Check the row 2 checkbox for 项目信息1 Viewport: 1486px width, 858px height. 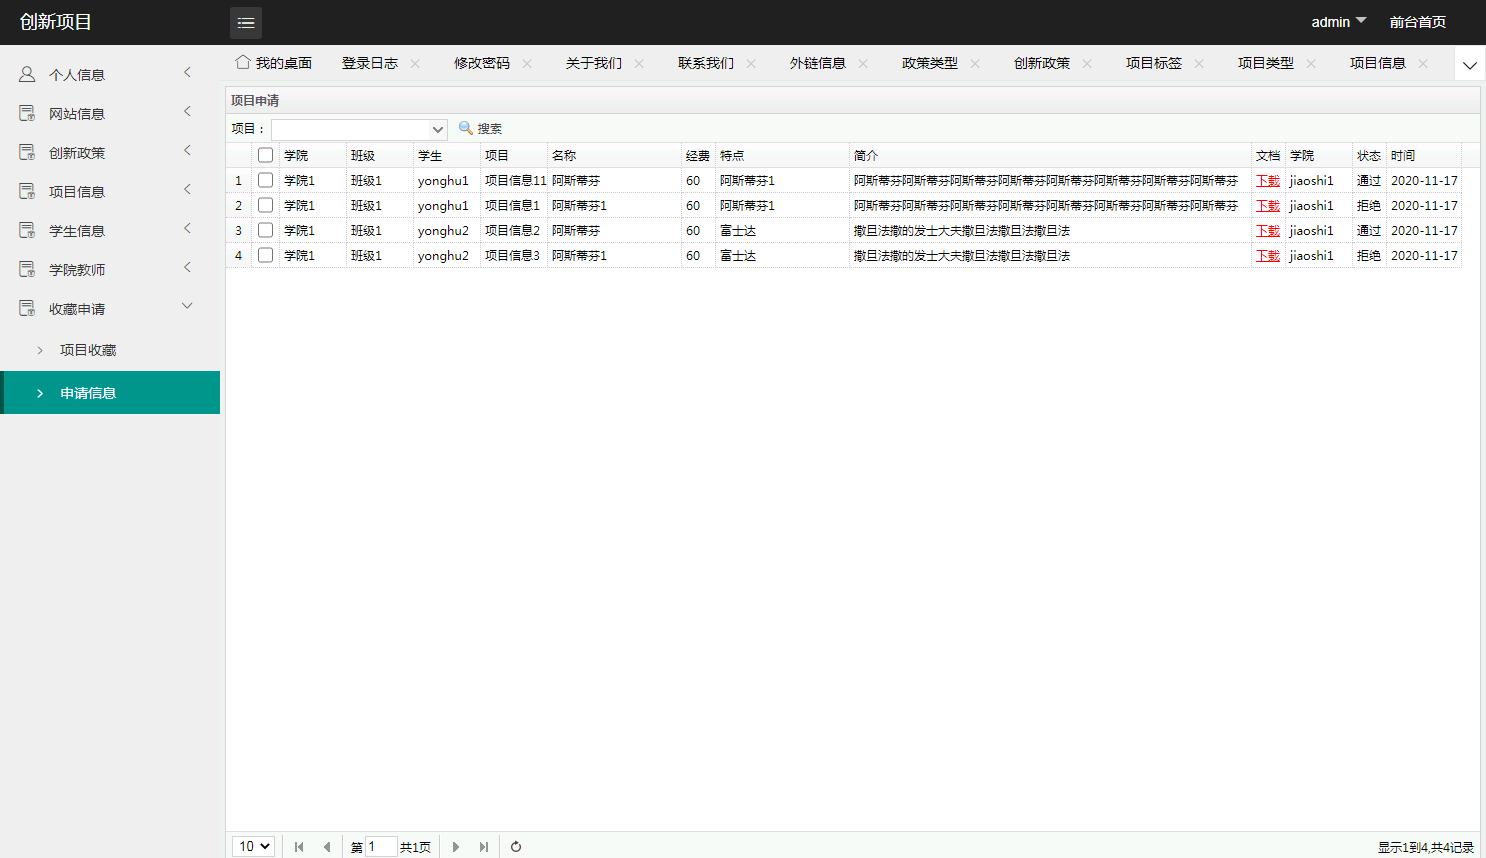(x=265, y=205)
